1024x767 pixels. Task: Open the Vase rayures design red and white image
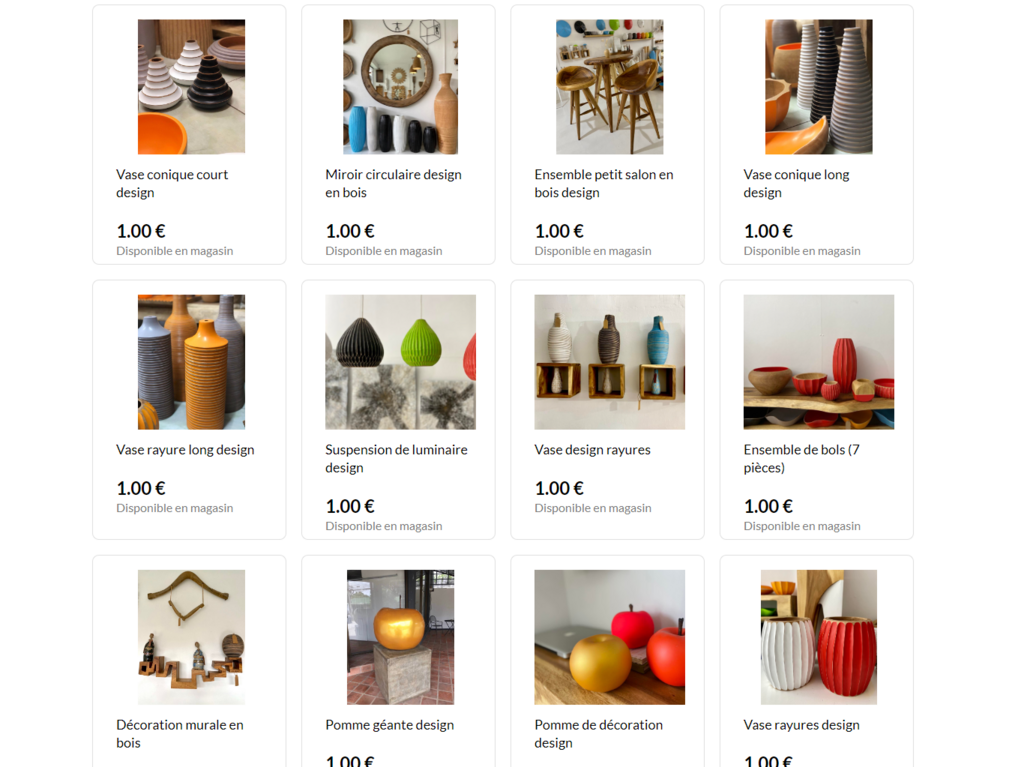click(818, 637)
